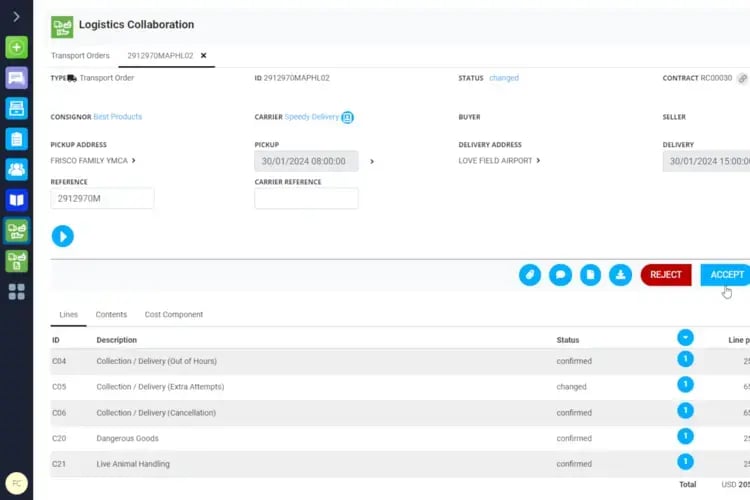
Task: Click the 'changed' status in row C05
Action: pyautogui.click(x=571, y=387)
